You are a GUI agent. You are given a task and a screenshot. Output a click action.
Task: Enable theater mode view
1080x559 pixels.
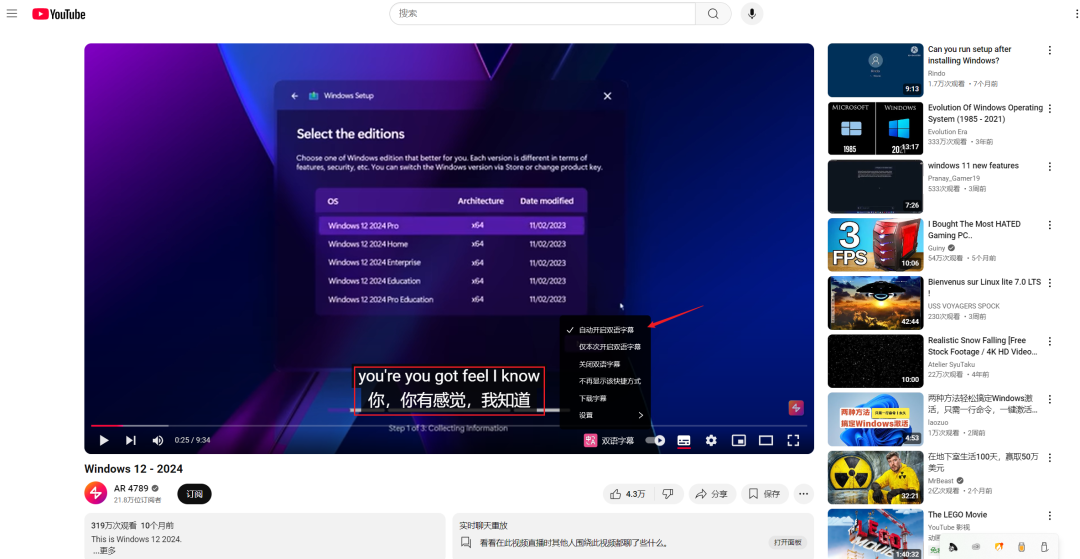pyautogui.click(x=766, y=440)
